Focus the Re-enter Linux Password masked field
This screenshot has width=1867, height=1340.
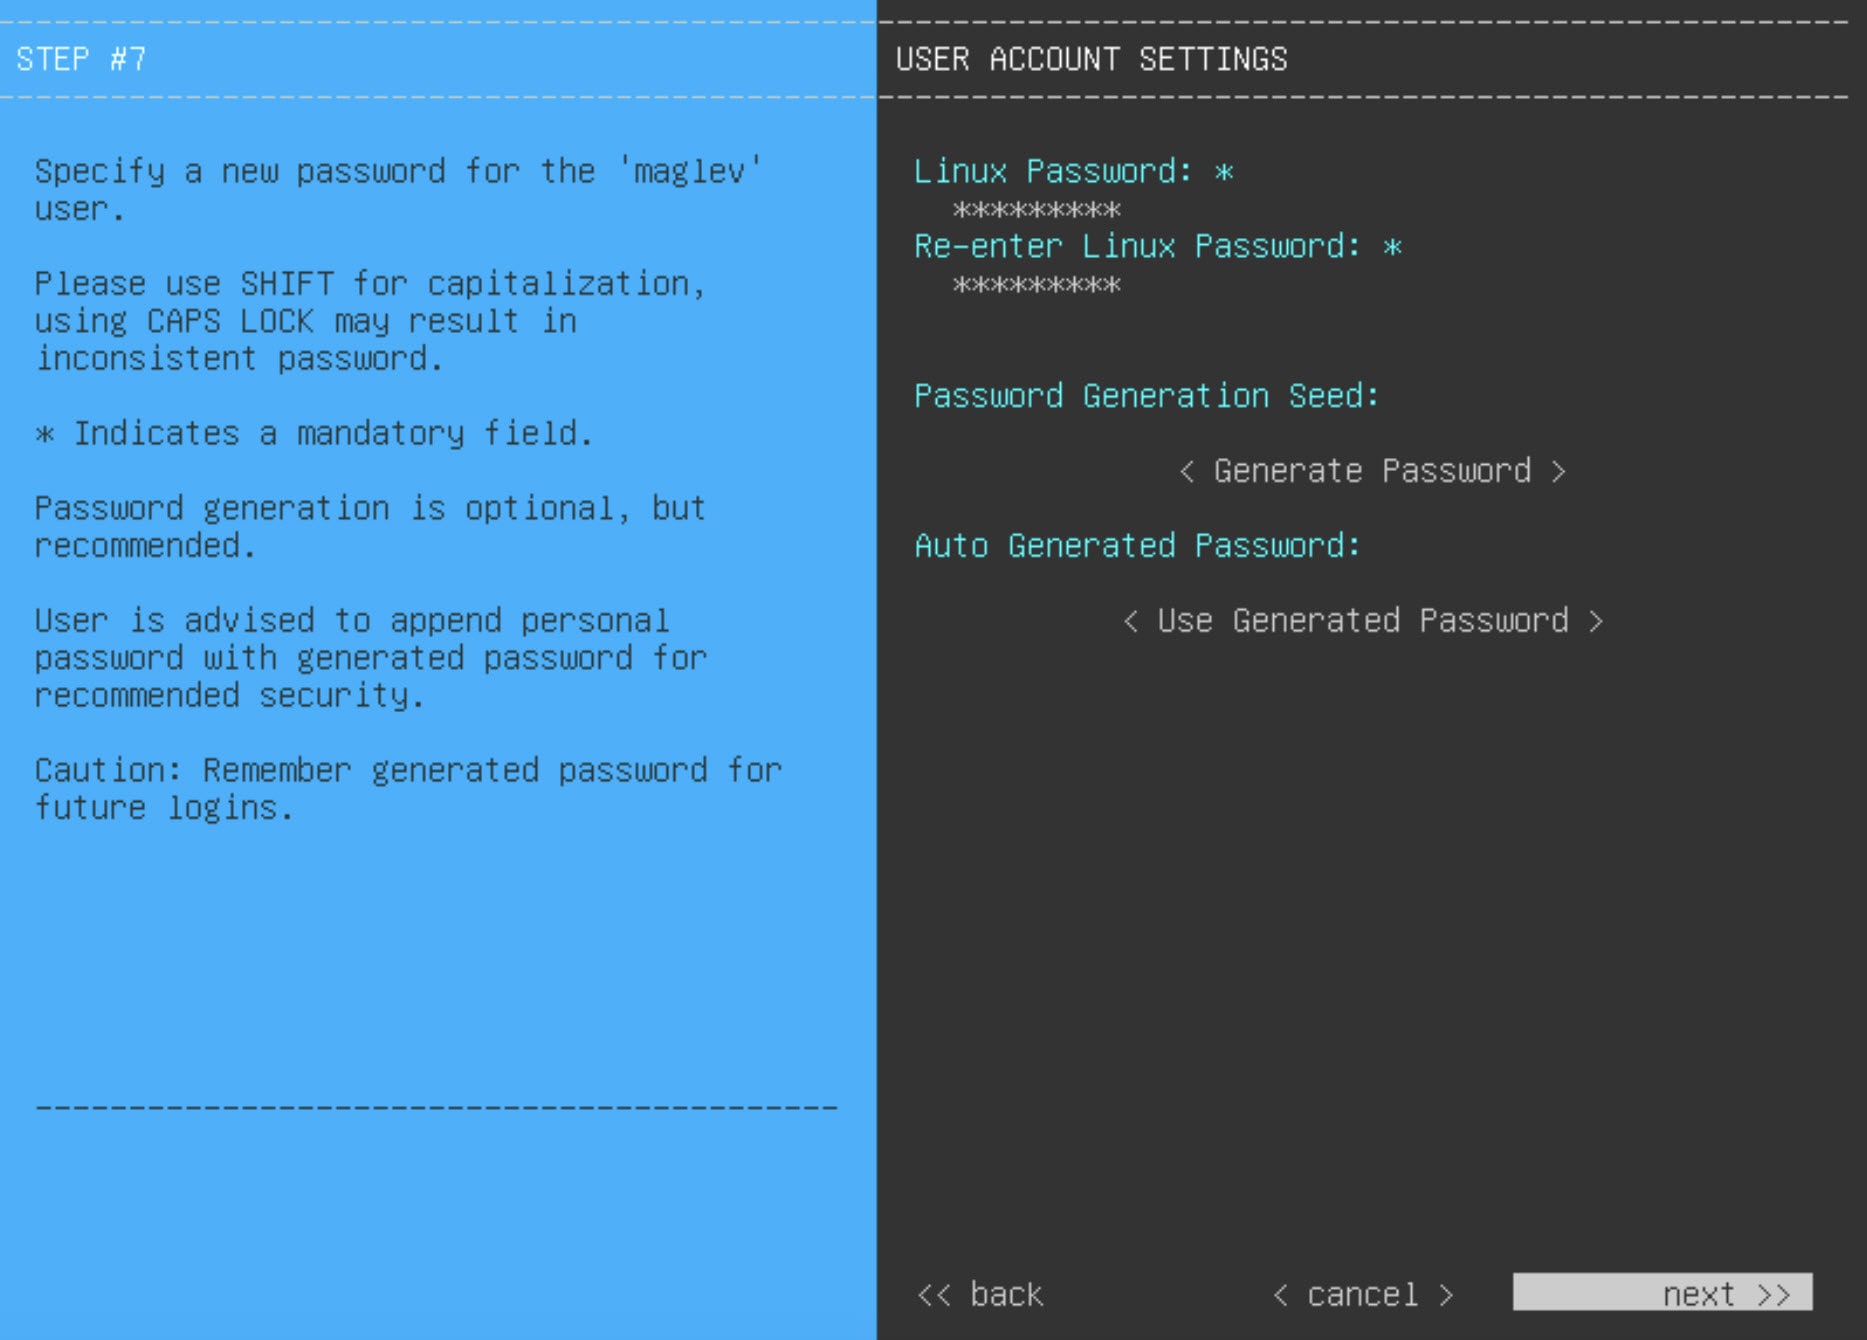point(1037,285)
